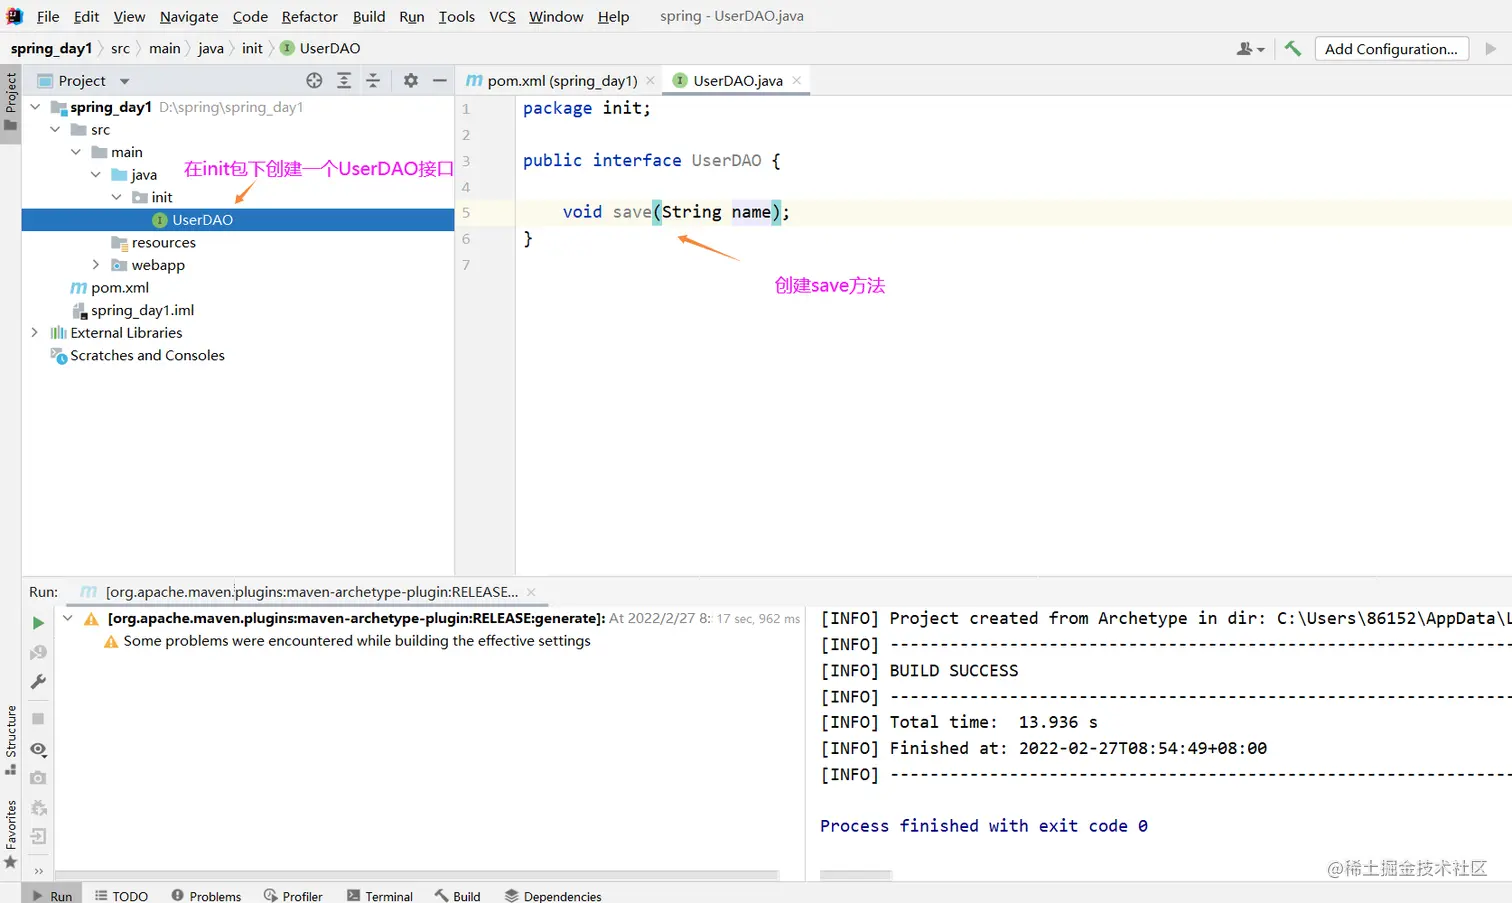Open the TODO tool window

(121, 896)
